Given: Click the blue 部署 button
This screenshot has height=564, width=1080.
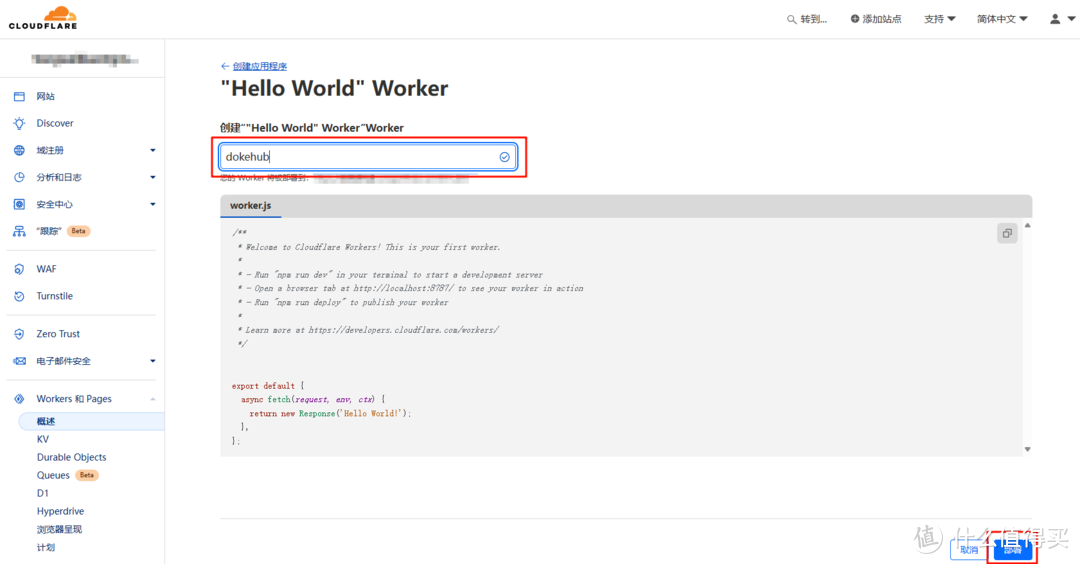Looking at the screenshot, I should pos(1012,550).
